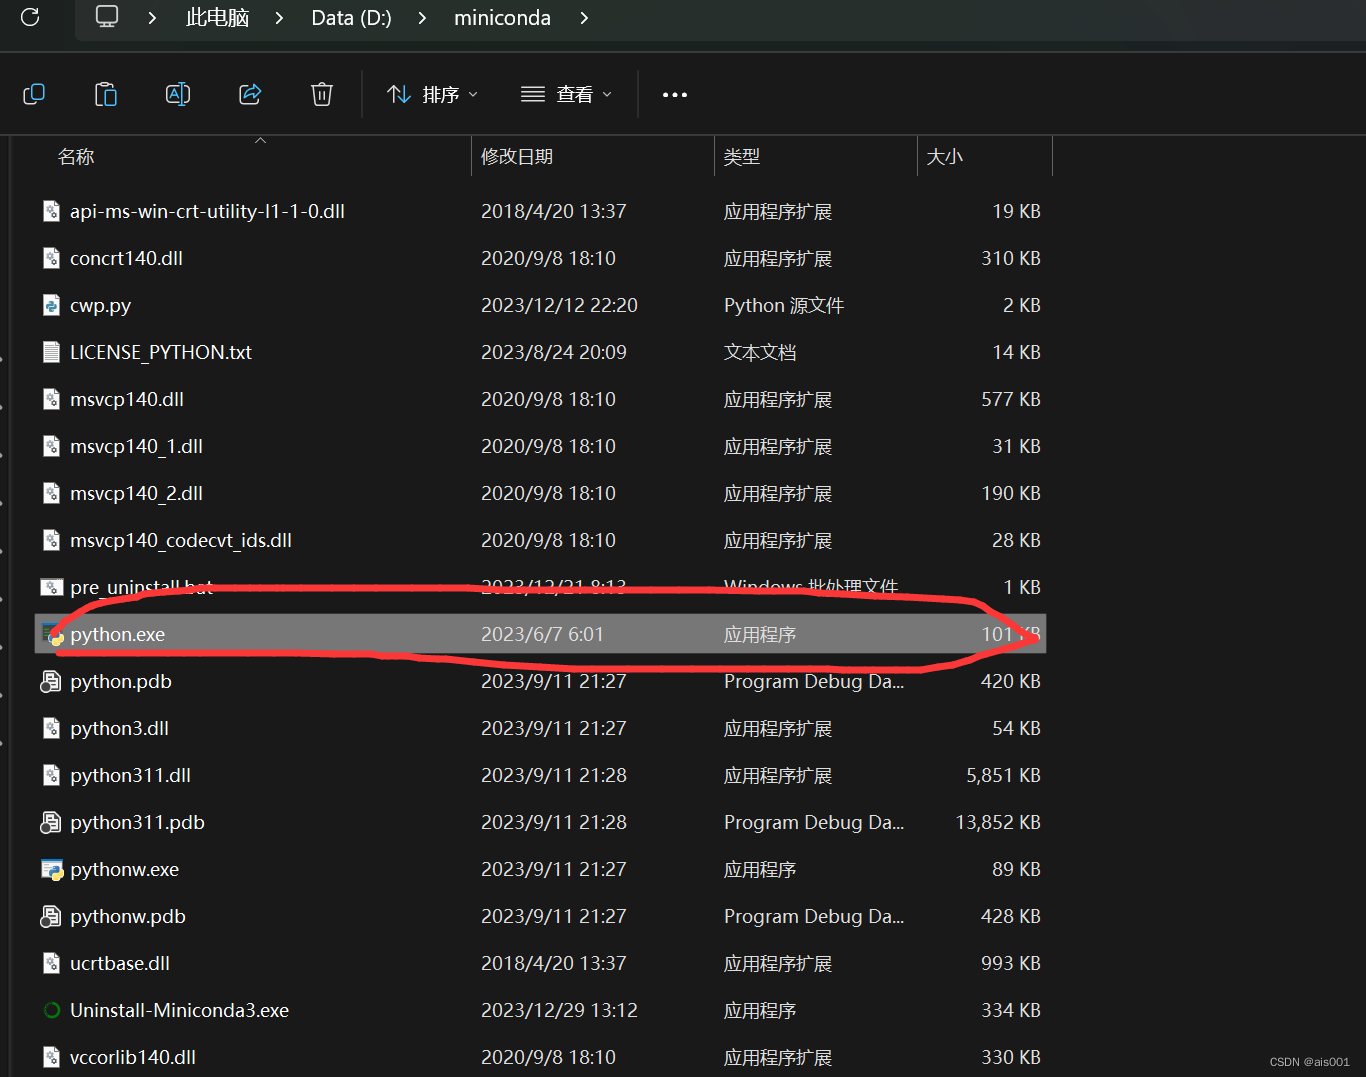Screen dimensions: 1366x1077
Task: Click the green Uninstall-Miniconda3.exe icon
Action: pyautogui.click(x=51, y=1010)
